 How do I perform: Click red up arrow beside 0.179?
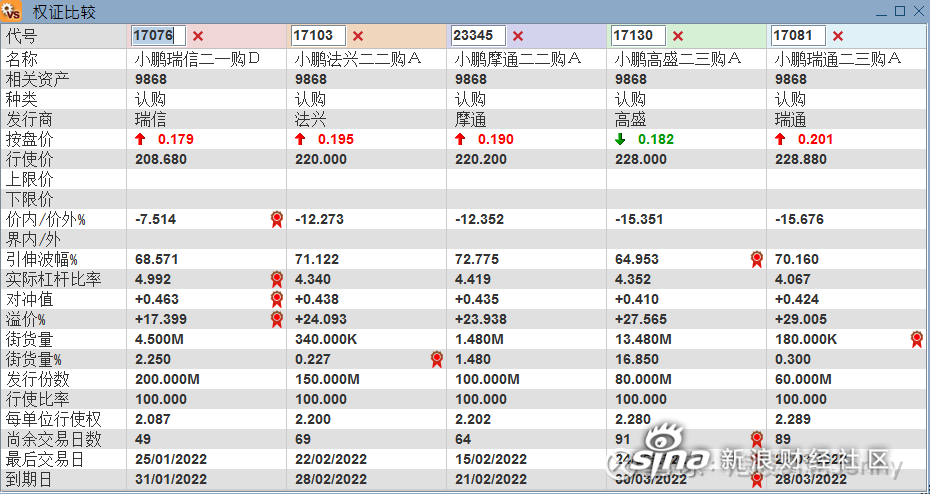pyautogui.click(x=140, y=139)
